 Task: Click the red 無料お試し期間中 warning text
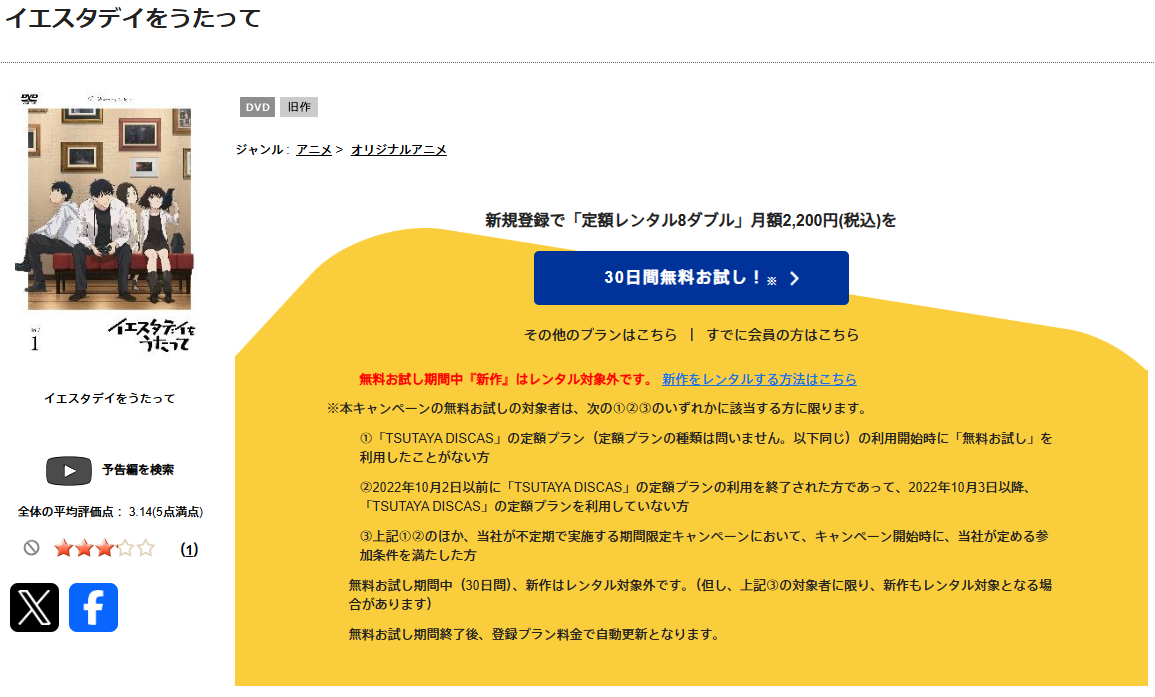(506, 379)
